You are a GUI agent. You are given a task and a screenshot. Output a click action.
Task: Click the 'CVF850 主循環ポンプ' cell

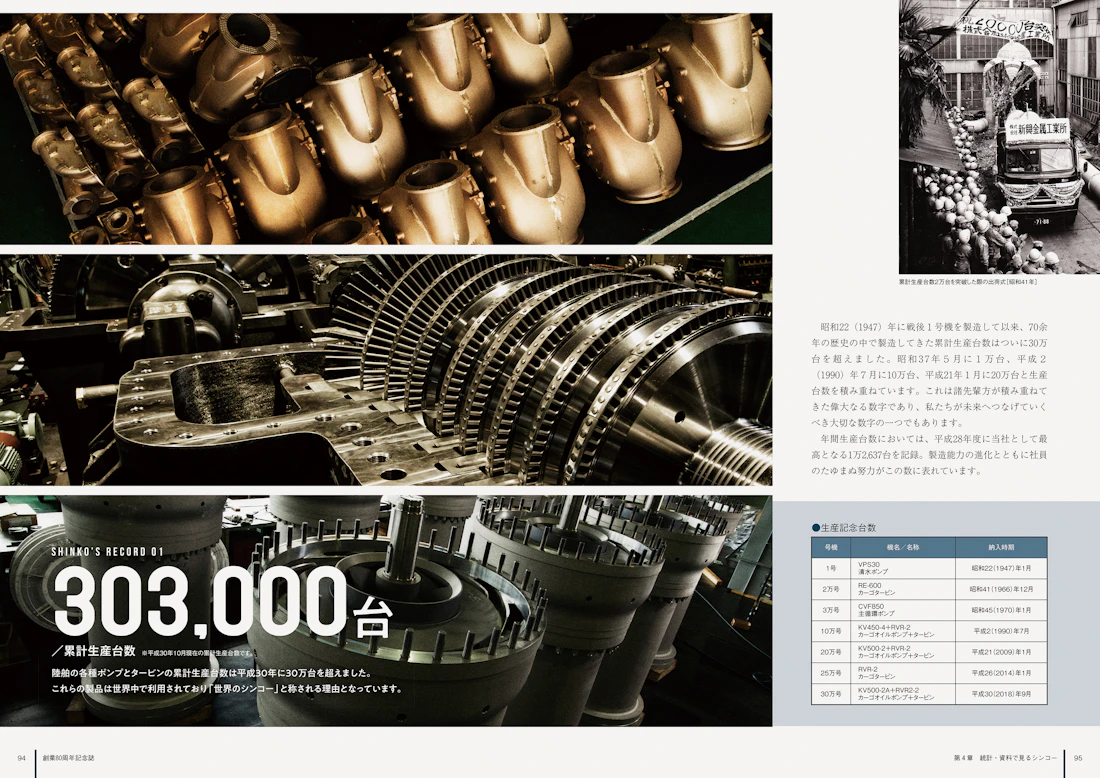tap(903, 610)
